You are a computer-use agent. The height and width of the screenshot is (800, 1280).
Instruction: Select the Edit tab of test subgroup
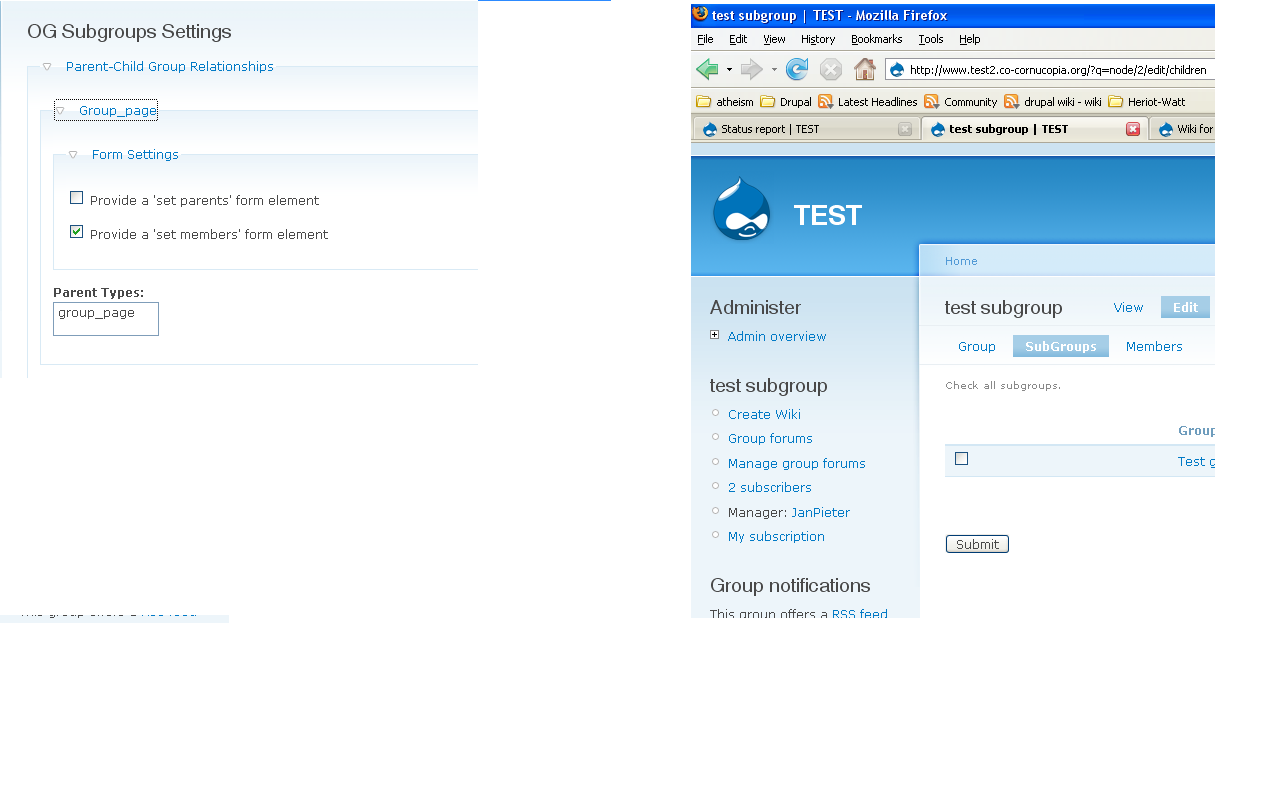(x=1185, y=308)
